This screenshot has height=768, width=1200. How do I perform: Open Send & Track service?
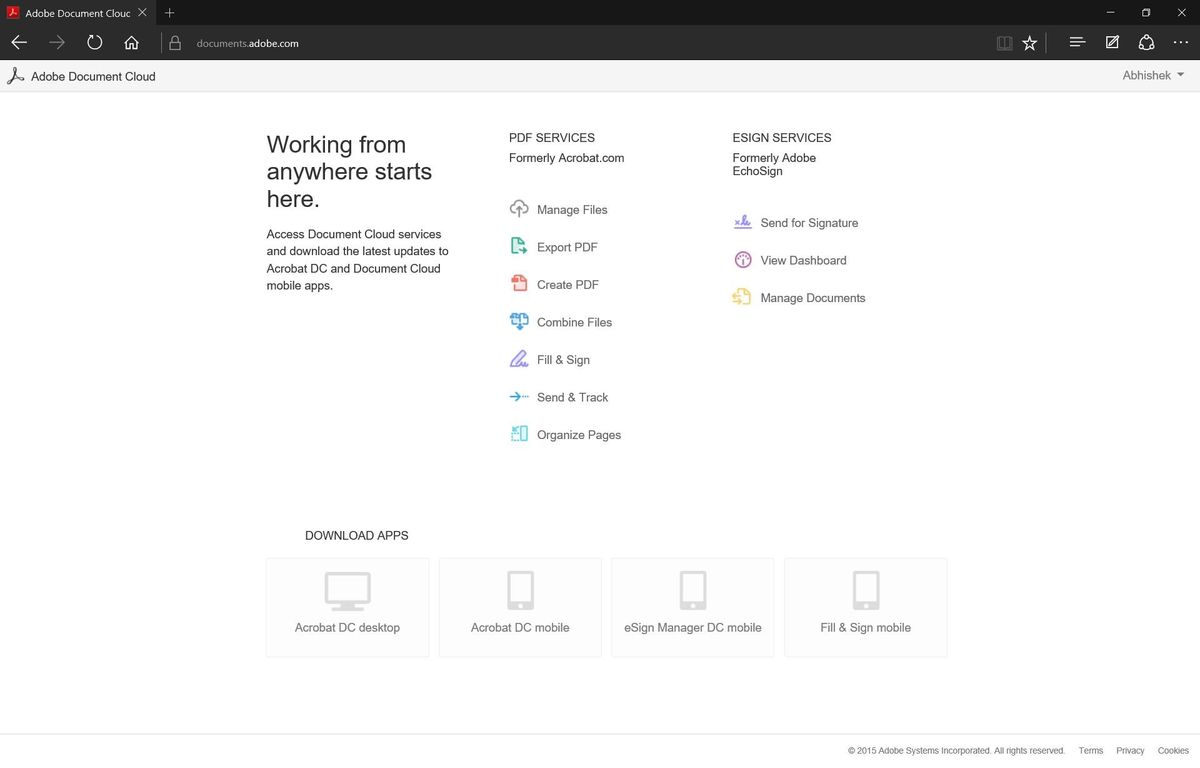pyautogui.click(x=571, y=397)
